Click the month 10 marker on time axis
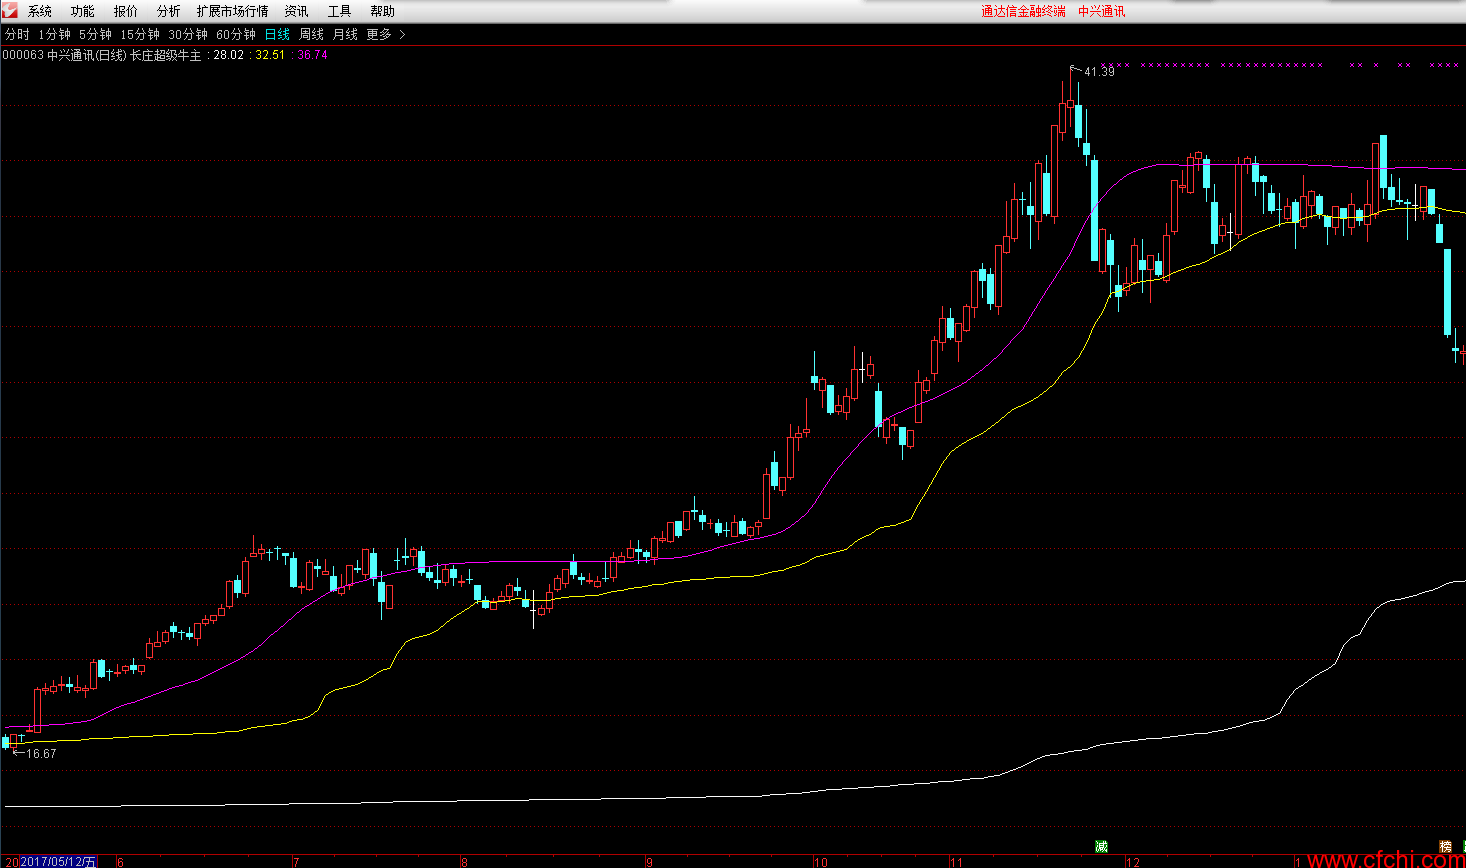Viewport: 1466px width, 868px height. (x=821, y=862)
